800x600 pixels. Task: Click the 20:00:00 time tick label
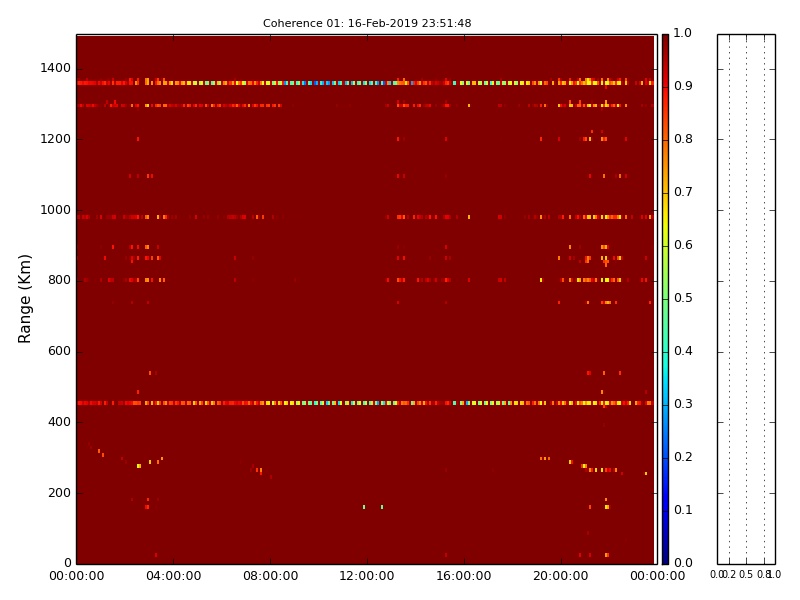click(x=561, y=577)
